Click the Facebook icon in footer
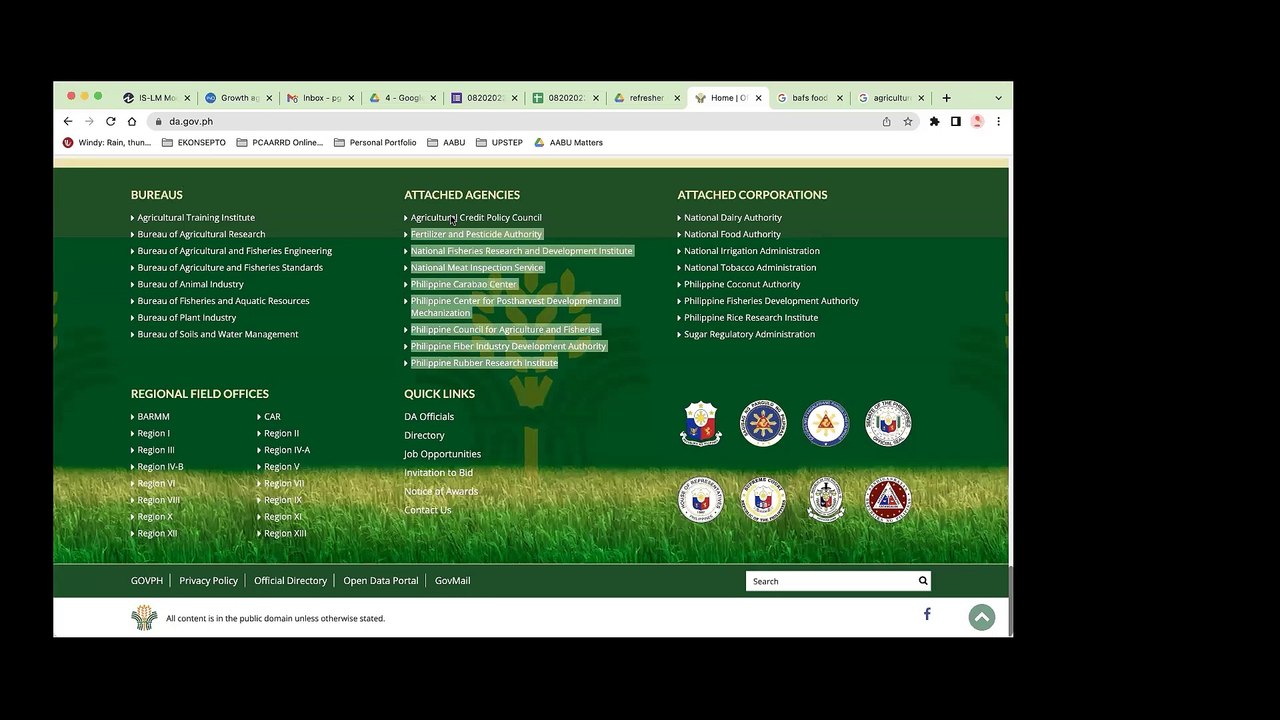Viewport: 1280px width, 720px height. coord(927,614)
